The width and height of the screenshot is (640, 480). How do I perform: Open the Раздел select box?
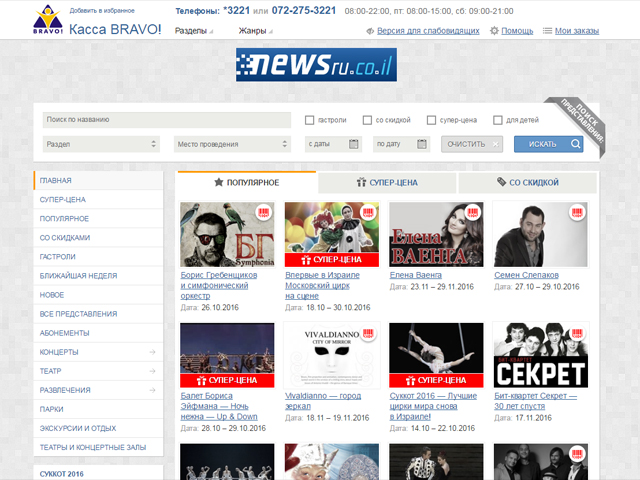tap(101, 144)
